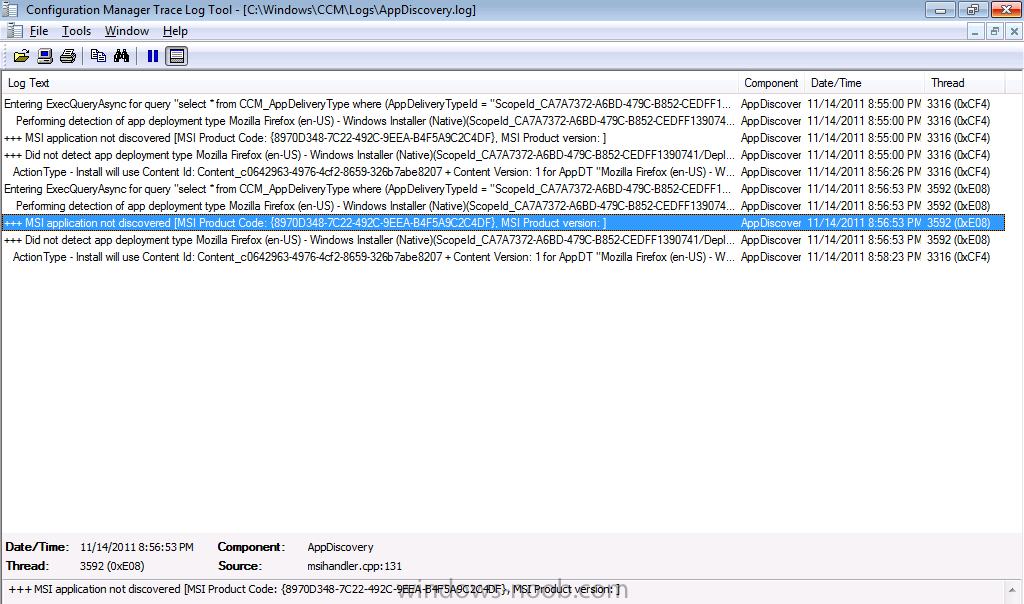Select the first Entering ExecQueryAsync row at 8:55:00 PM
Screen dimensions: 1024x604
pos(503,104)
